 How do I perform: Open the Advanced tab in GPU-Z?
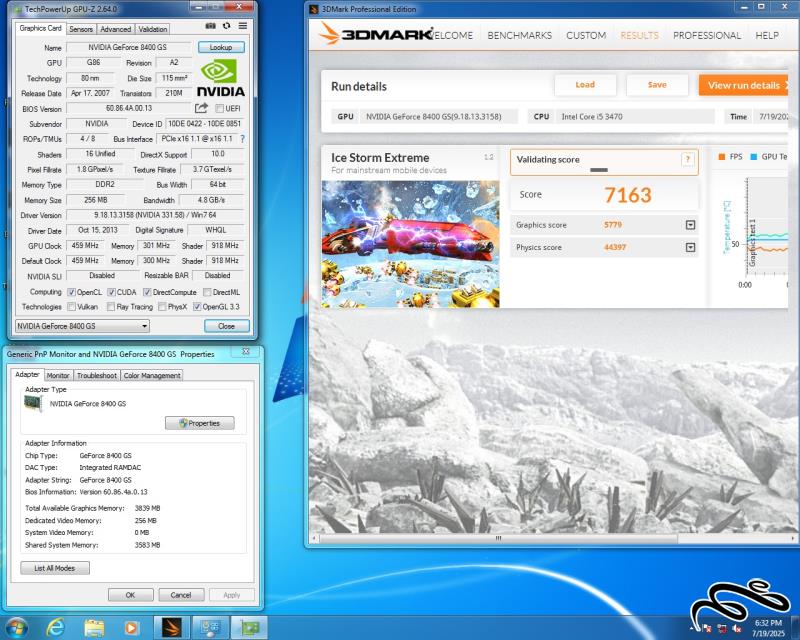pyautogui.click(x=115, y=29)
